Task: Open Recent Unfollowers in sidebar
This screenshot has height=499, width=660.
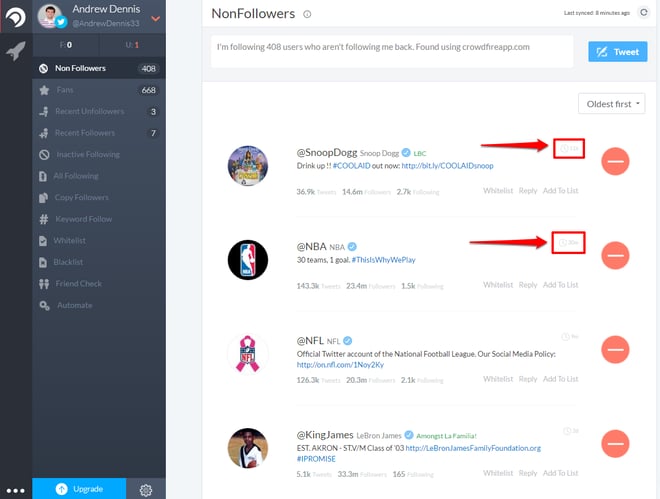Action: [99, 111]
